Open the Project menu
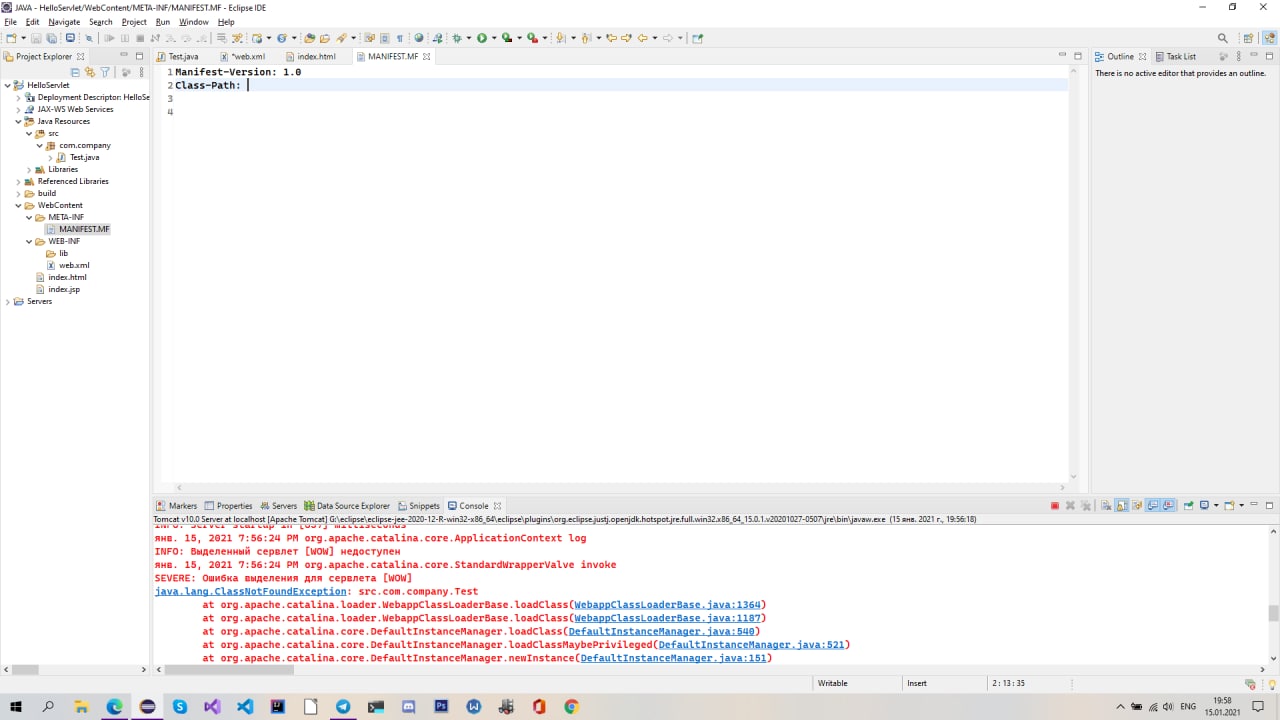The height and width of the screenshot is (720, 1280). pyautogui.click(x=134, y=22)
